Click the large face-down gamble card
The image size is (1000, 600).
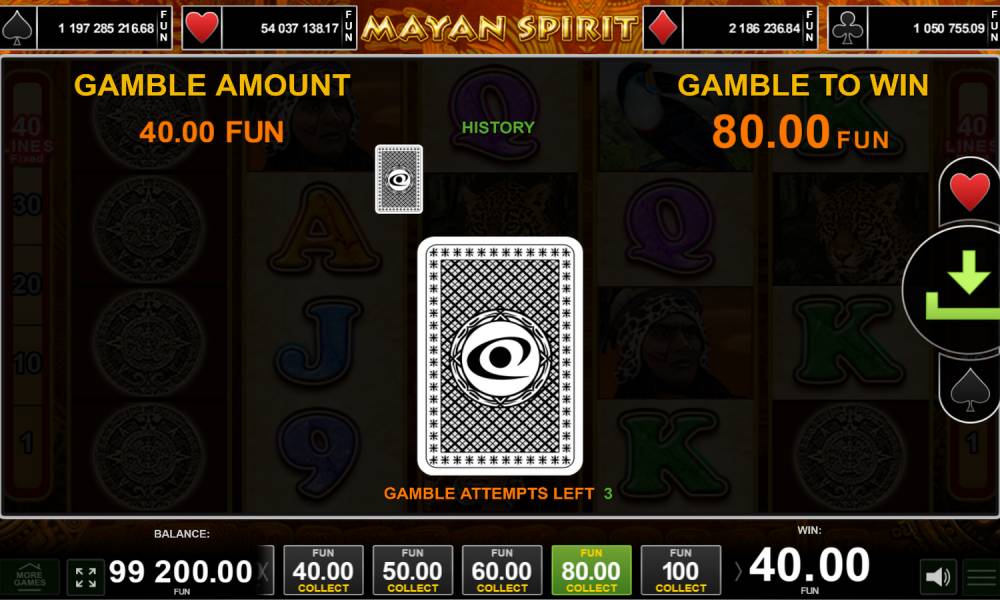tap(500, 356)
